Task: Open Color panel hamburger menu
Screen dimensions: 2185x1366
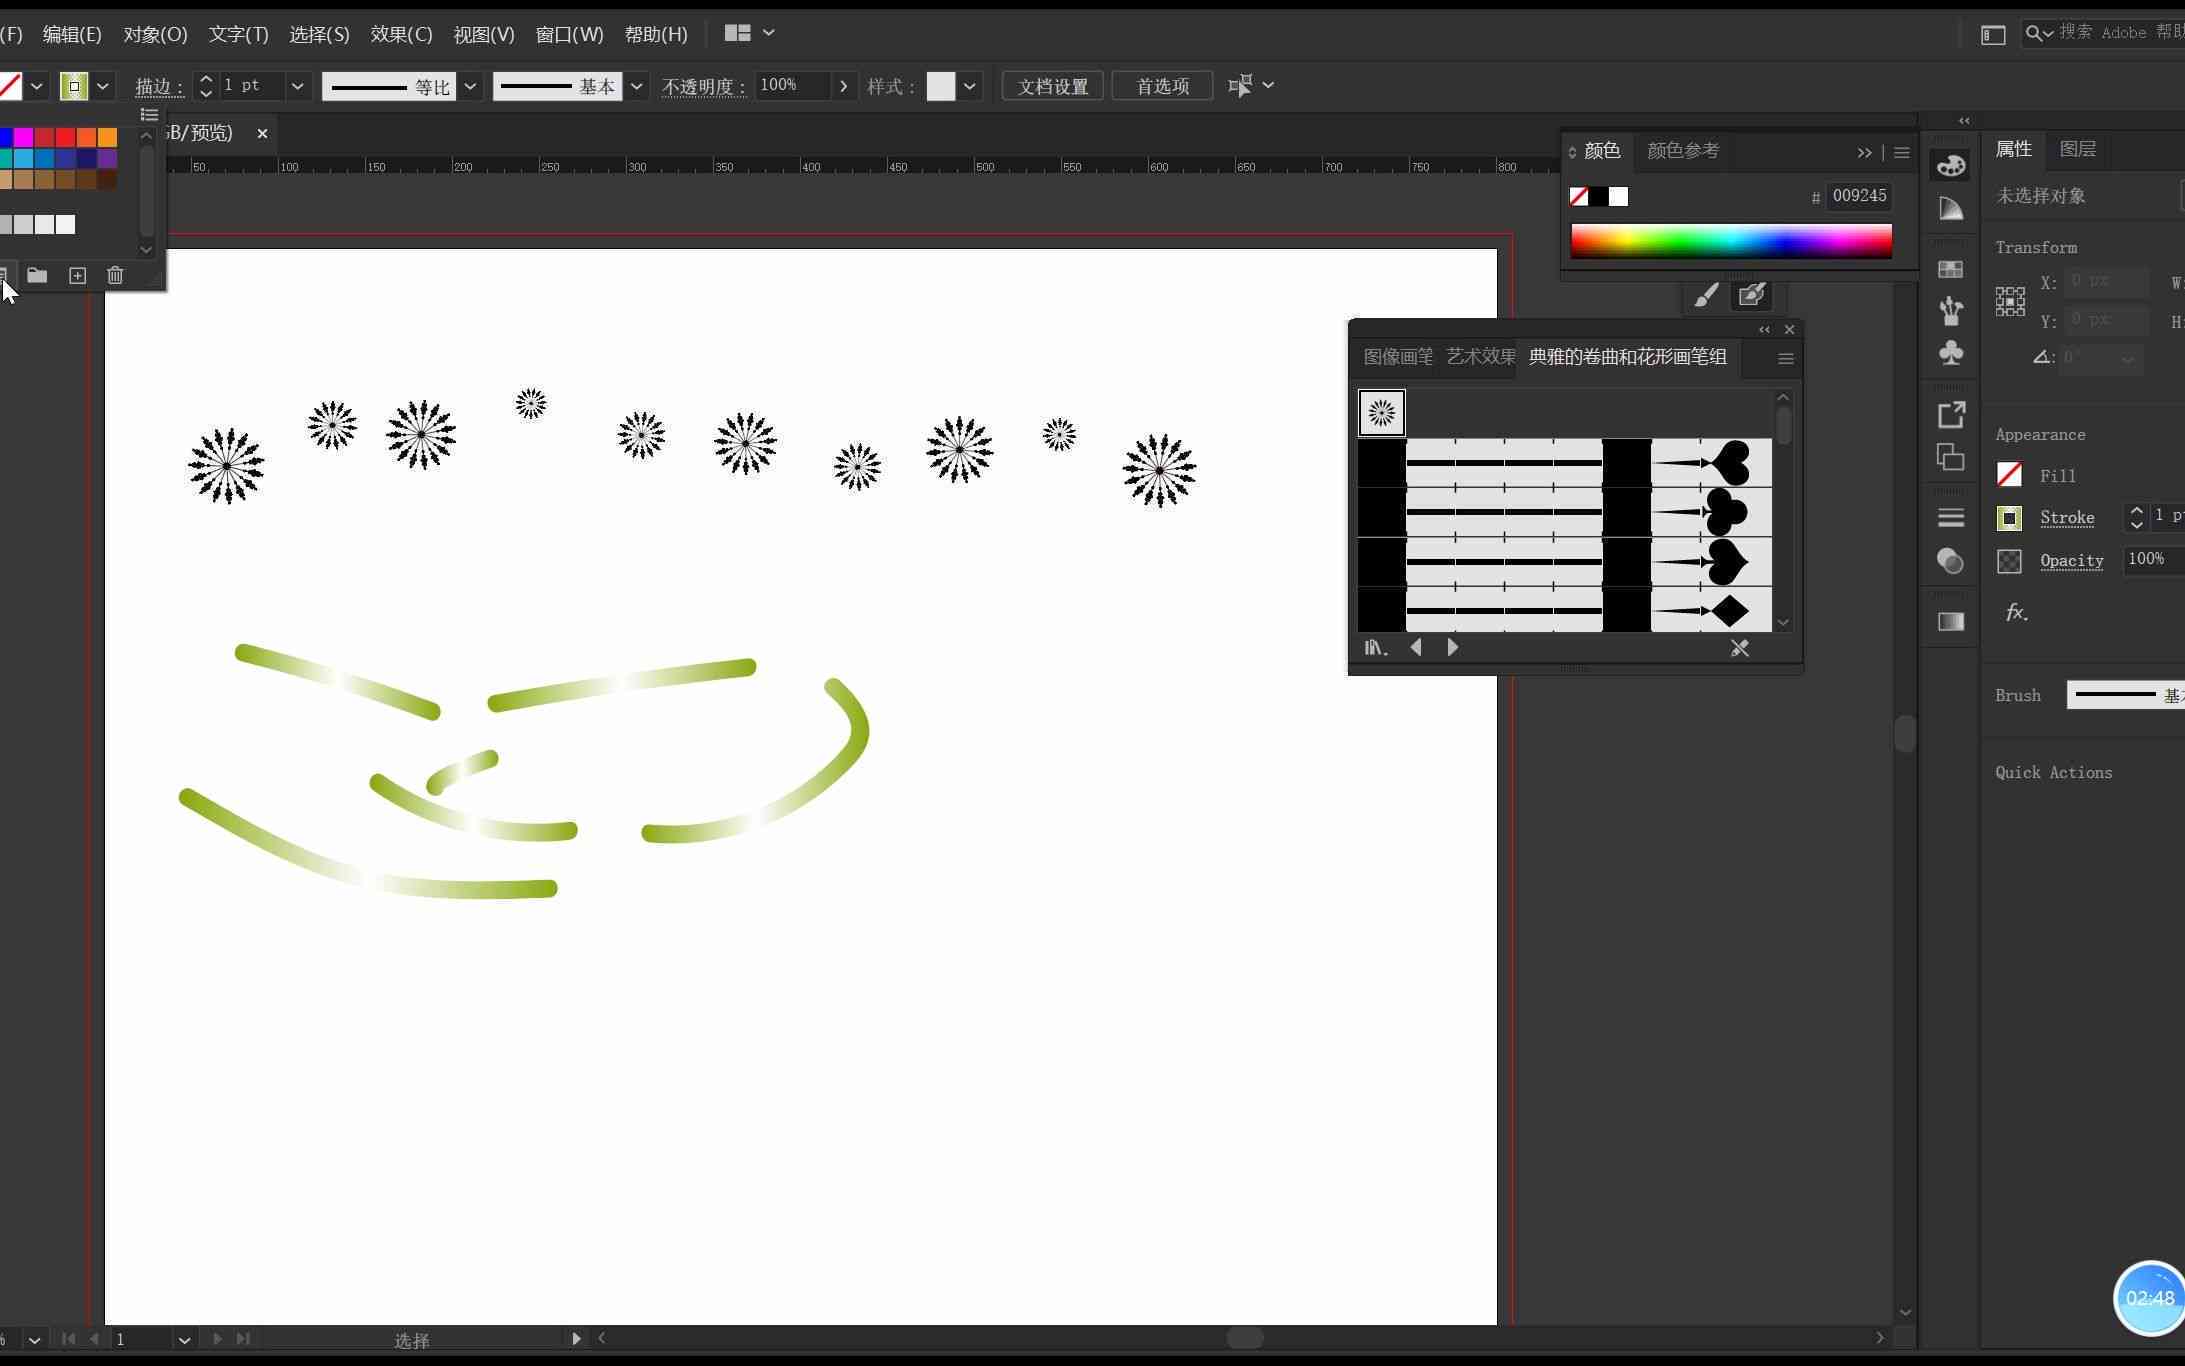Action: (1901, 153)
